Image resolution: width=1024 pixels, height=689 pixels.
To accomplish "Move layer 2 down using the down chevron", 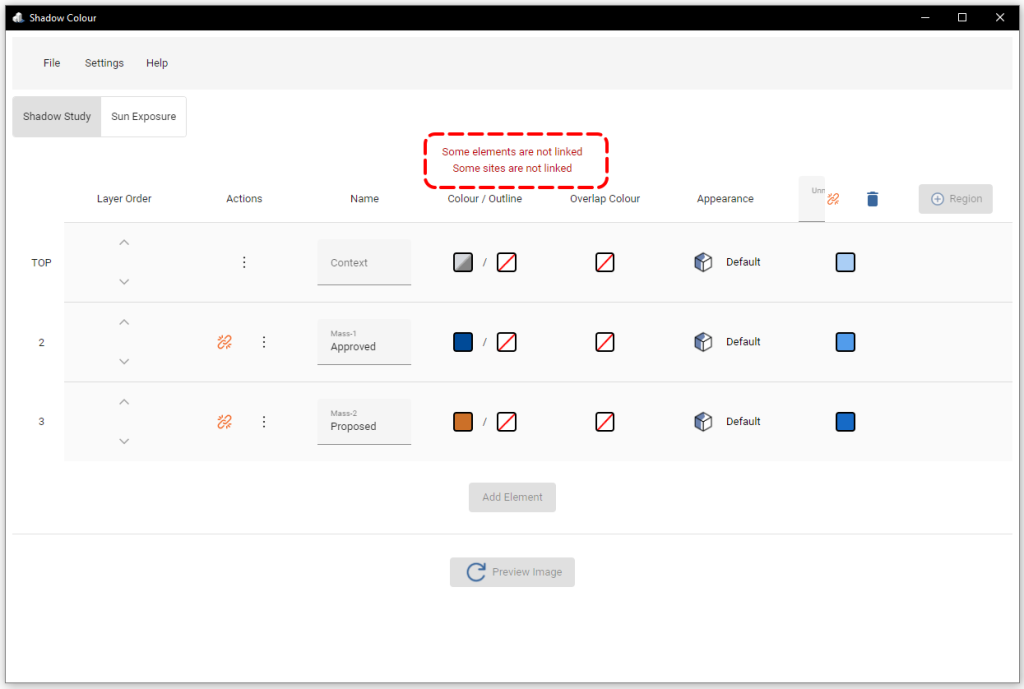I will pyautogui.click(x=124, y=361).
